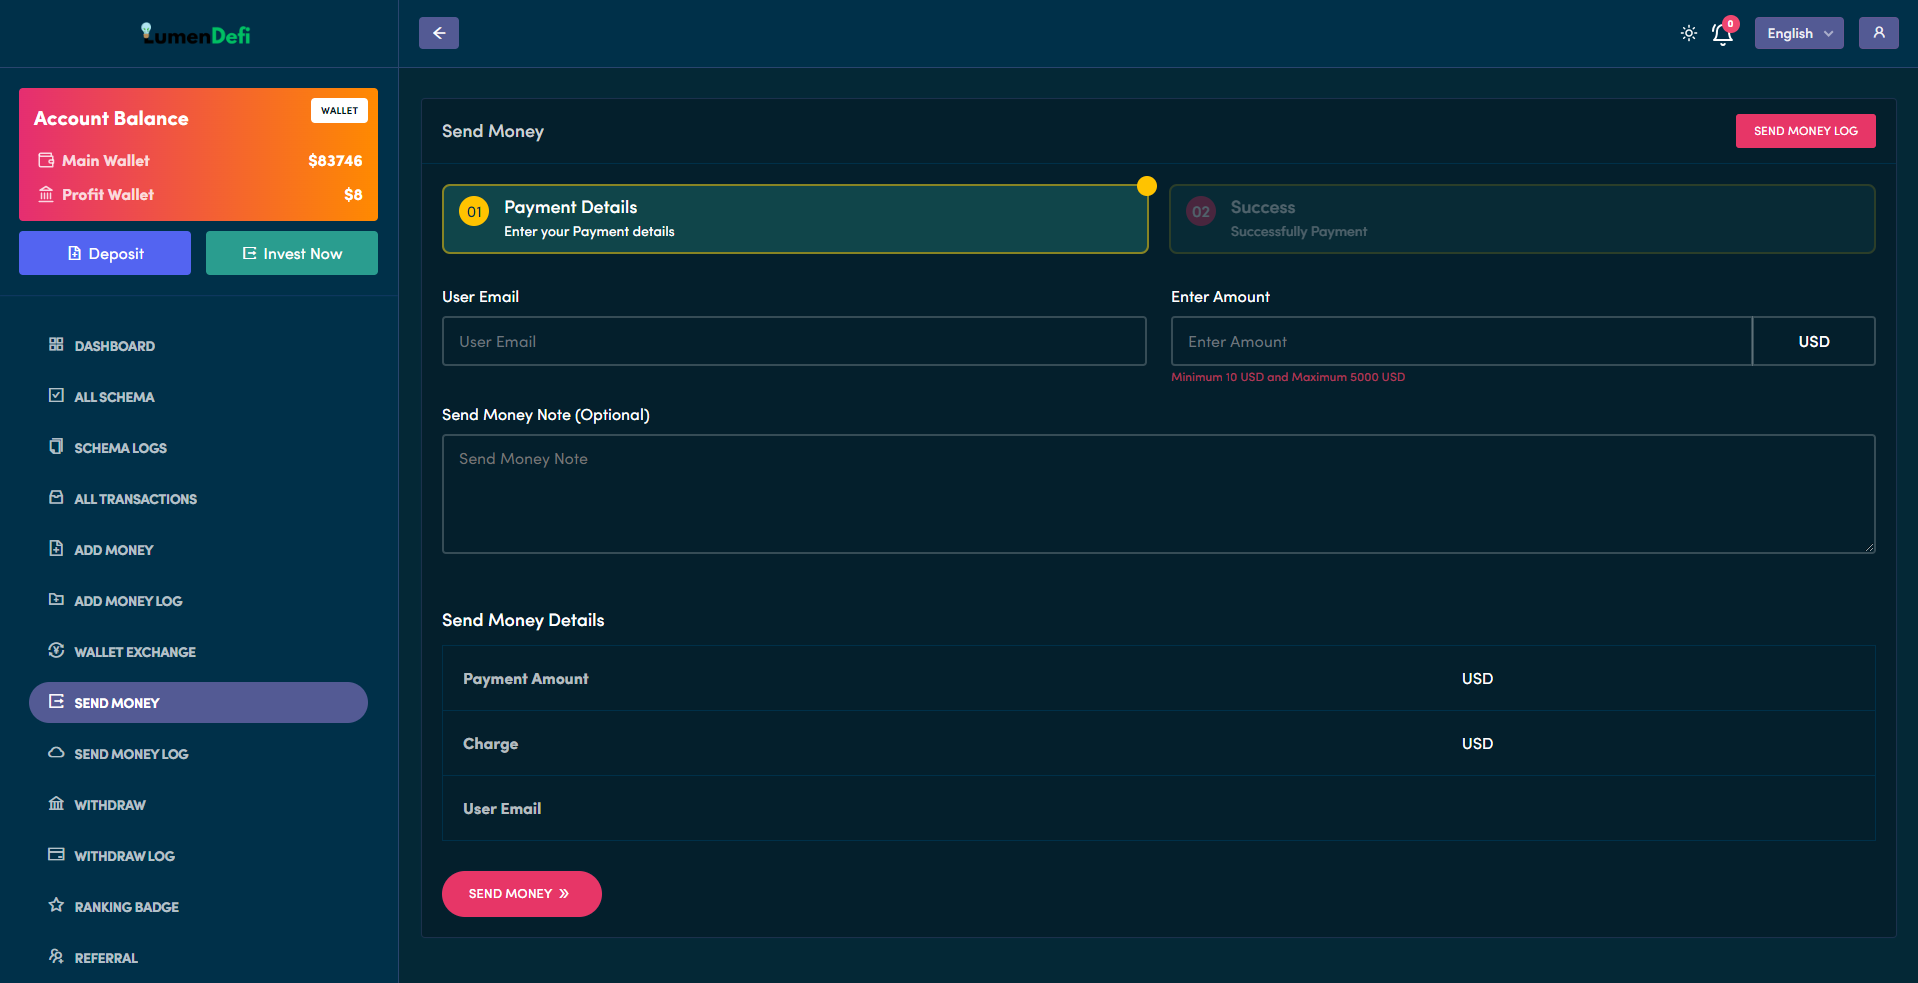Screen dimensions: 1918x983
Task: Click the user profile icon
Action: [x=1879, y=33]
